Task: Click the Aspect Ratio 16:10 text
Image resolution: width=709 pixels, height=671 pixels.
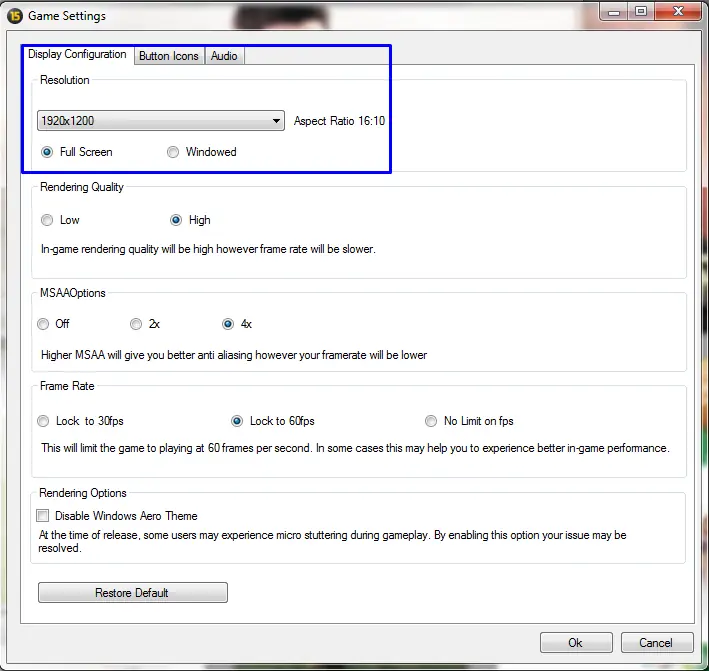Action: click(339, 121)
